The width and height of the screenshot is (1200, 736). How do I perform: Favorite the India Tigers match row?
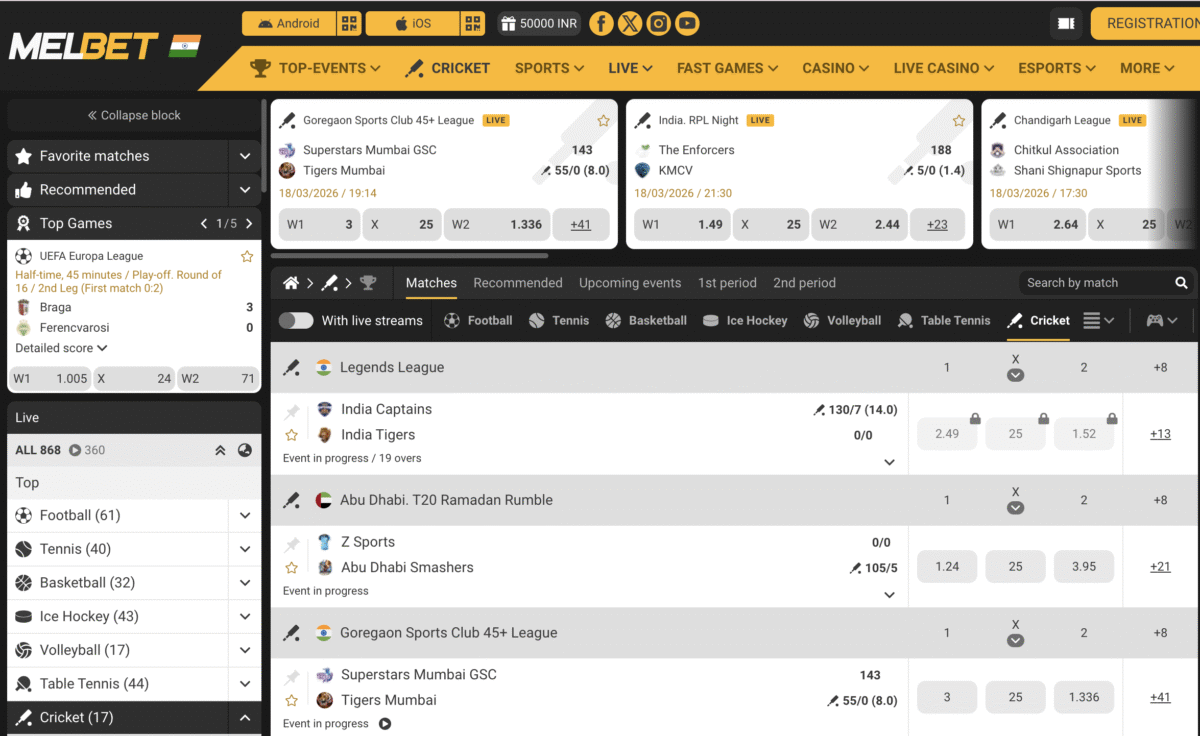click(x=291, y=435)
